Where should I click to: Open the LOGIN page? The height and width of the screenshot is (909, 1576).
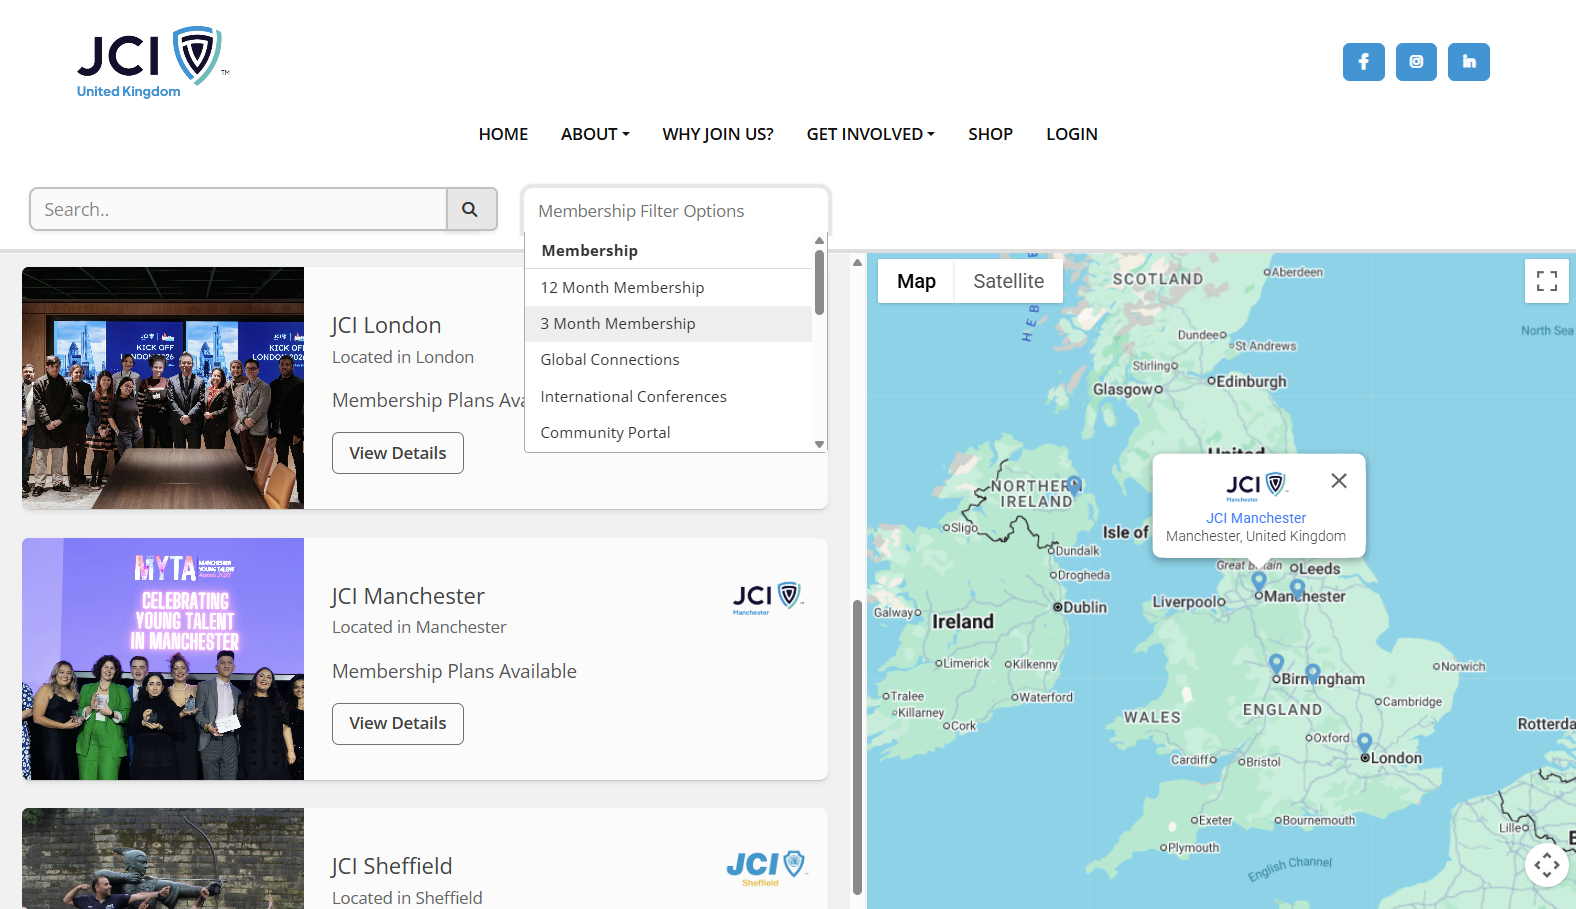tap(1072, 134)
